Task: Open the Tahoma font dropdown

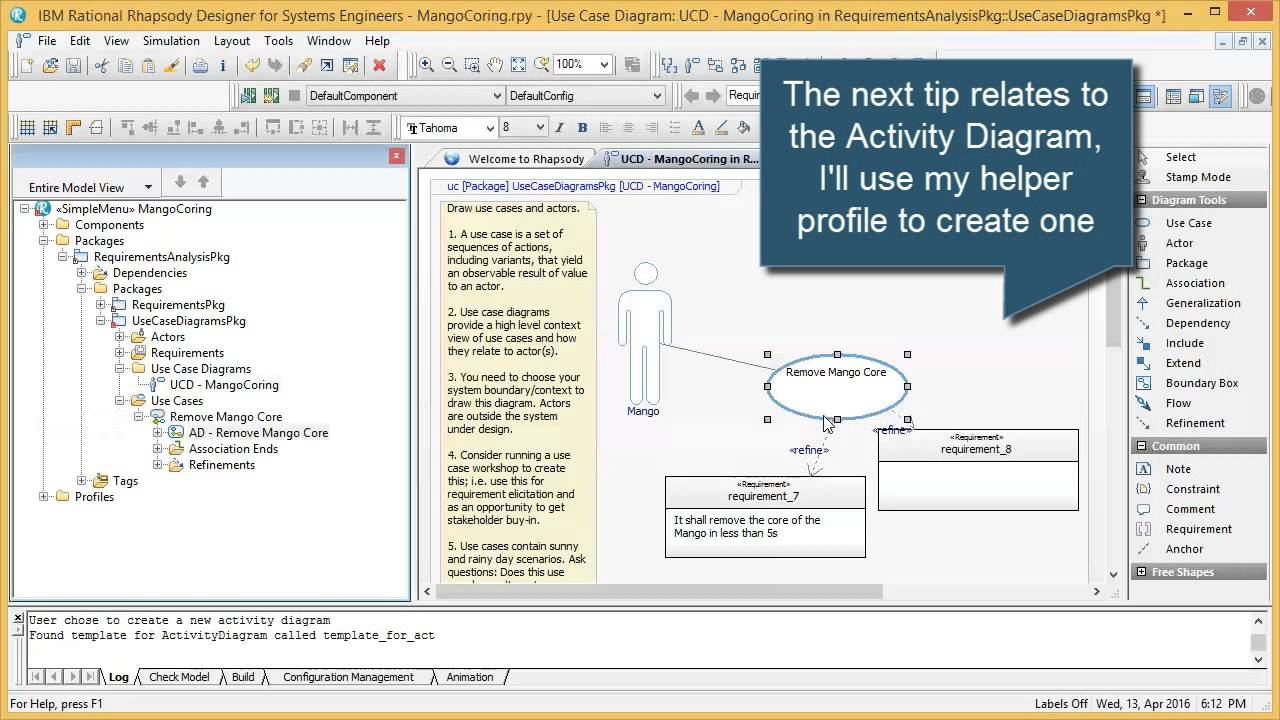Action: pos(490,128)
